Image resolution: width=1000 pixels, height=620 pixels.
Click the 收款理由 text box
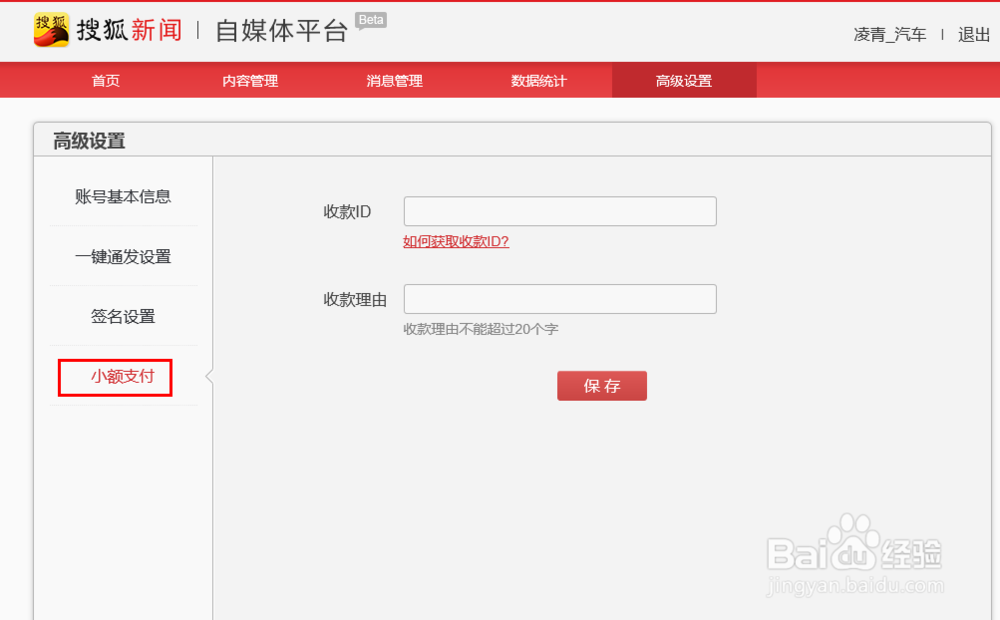coord(559,298)
